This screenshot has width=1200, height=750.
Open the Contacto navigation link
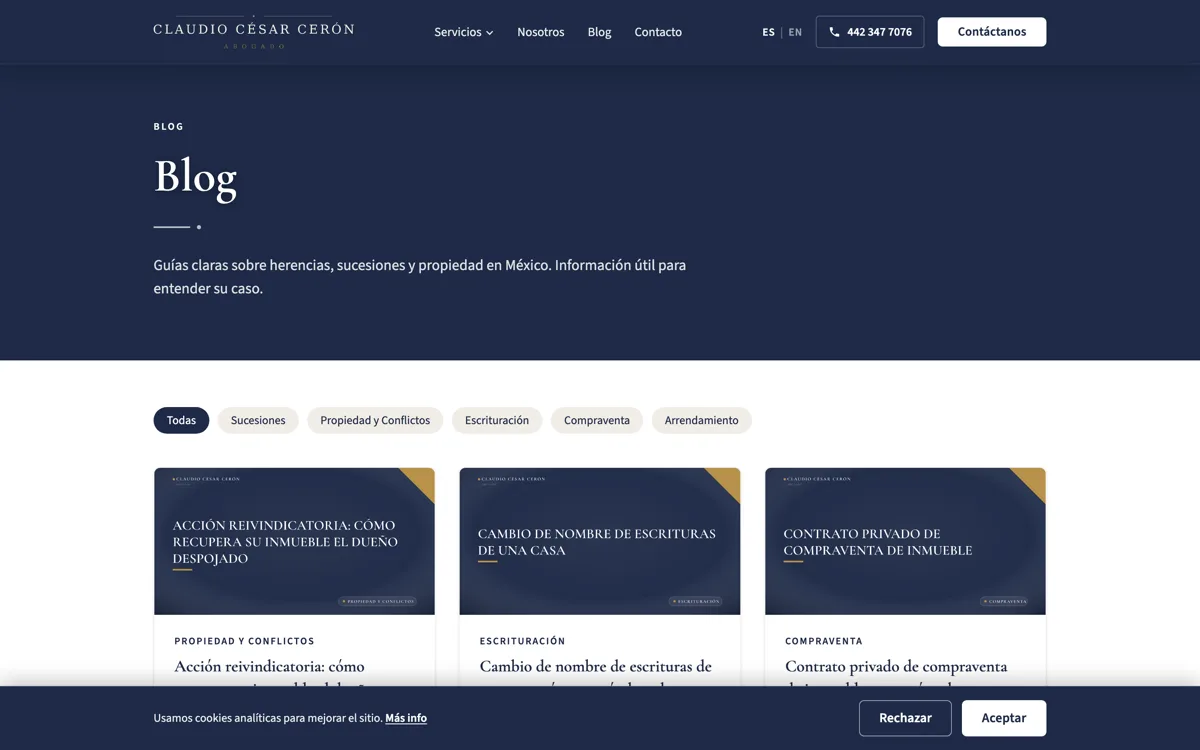(658, 32)
